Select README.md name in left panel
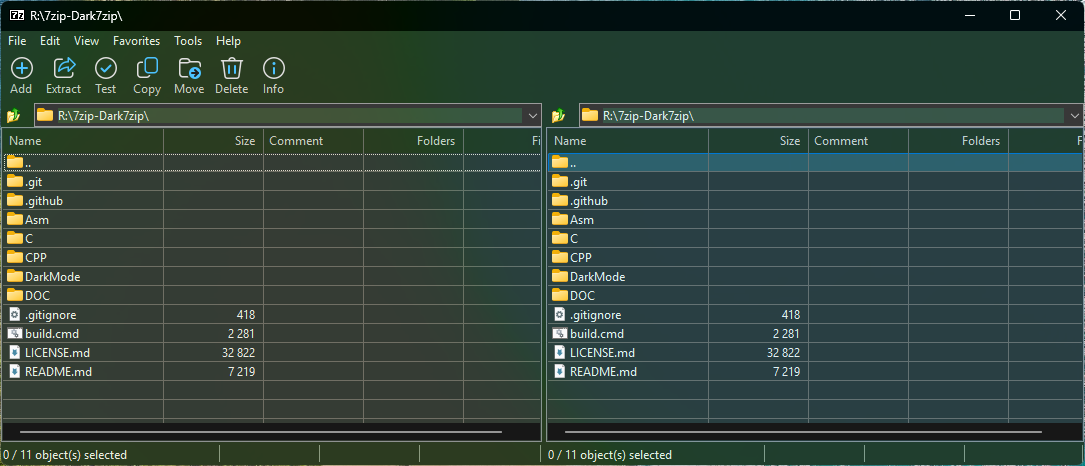This screenshot has width=1085, height=466. tap(58, 372)
